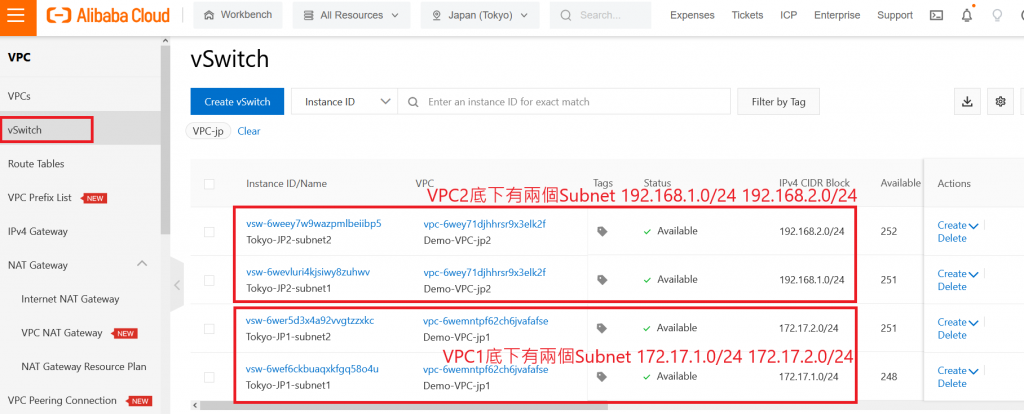This screenshot has height=414, width=1024.
Task: Download the vSwitch list
Action: pos(967,102)
